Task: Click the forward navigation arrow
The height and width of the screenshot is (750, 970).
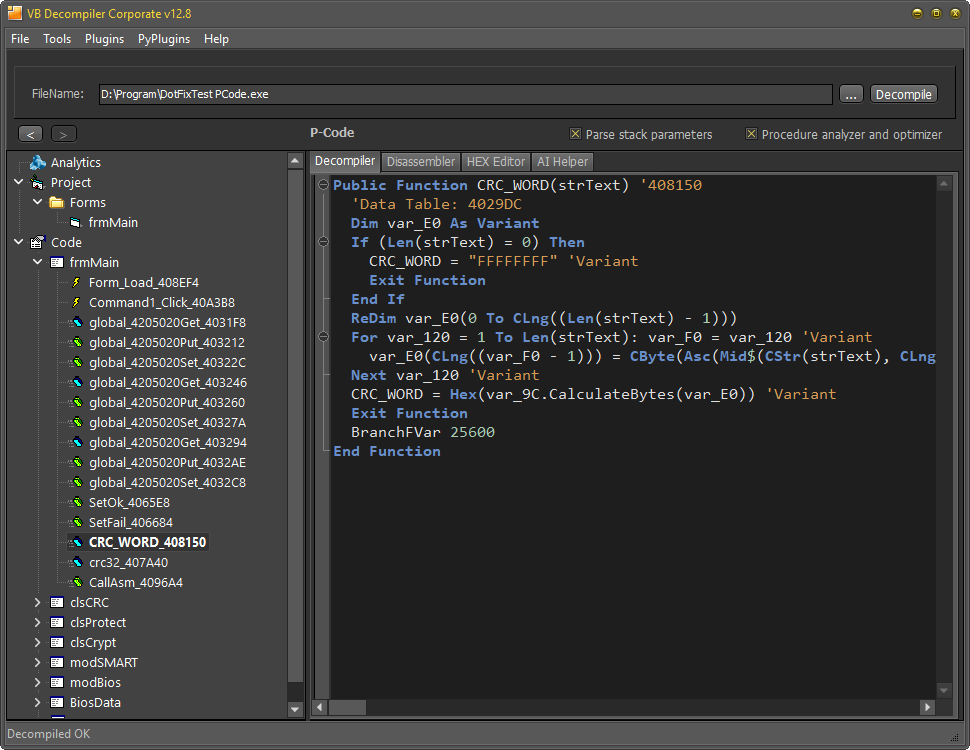Action: pos(63,133)
